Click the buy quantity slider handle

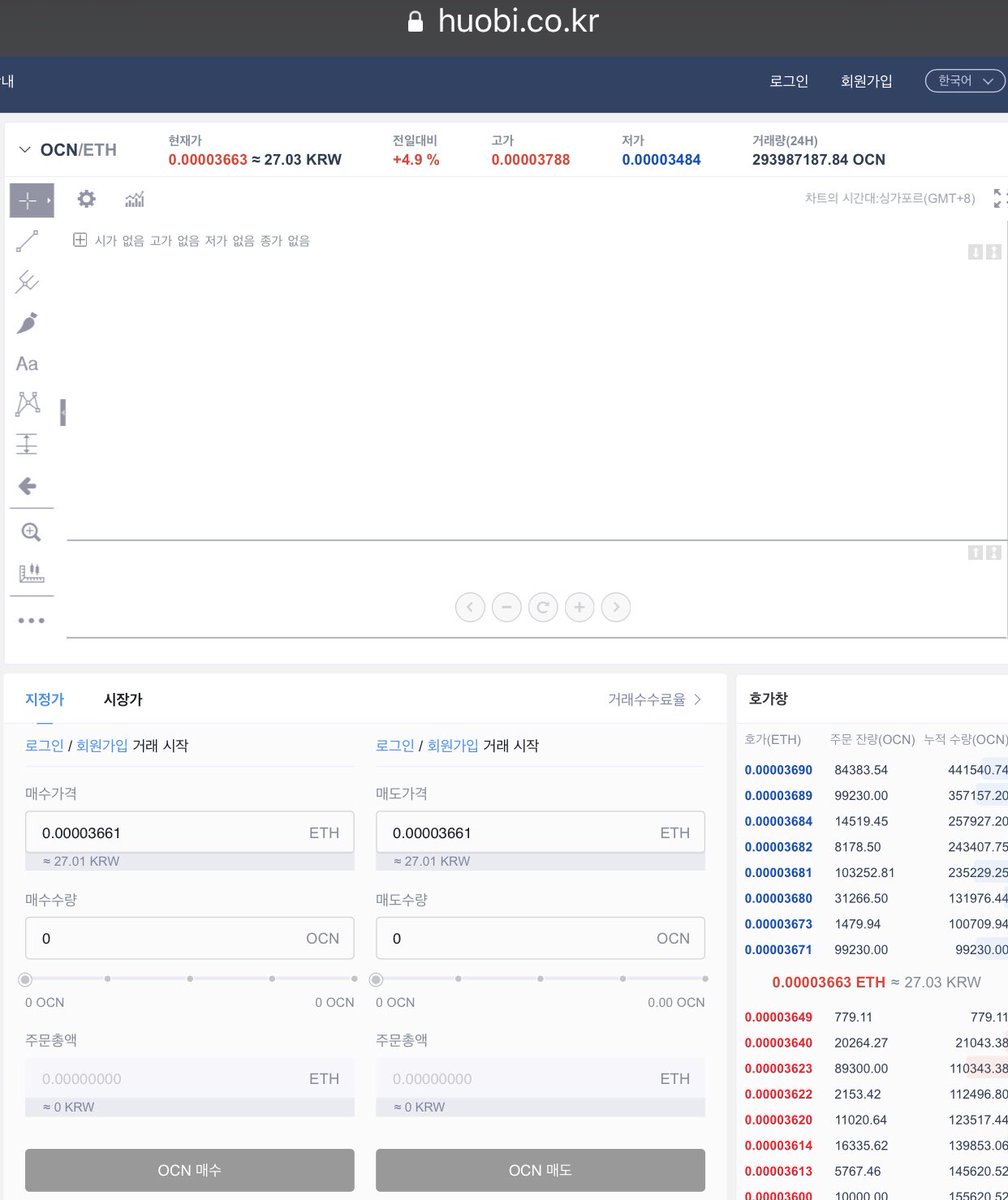click(x=25, y=979)
